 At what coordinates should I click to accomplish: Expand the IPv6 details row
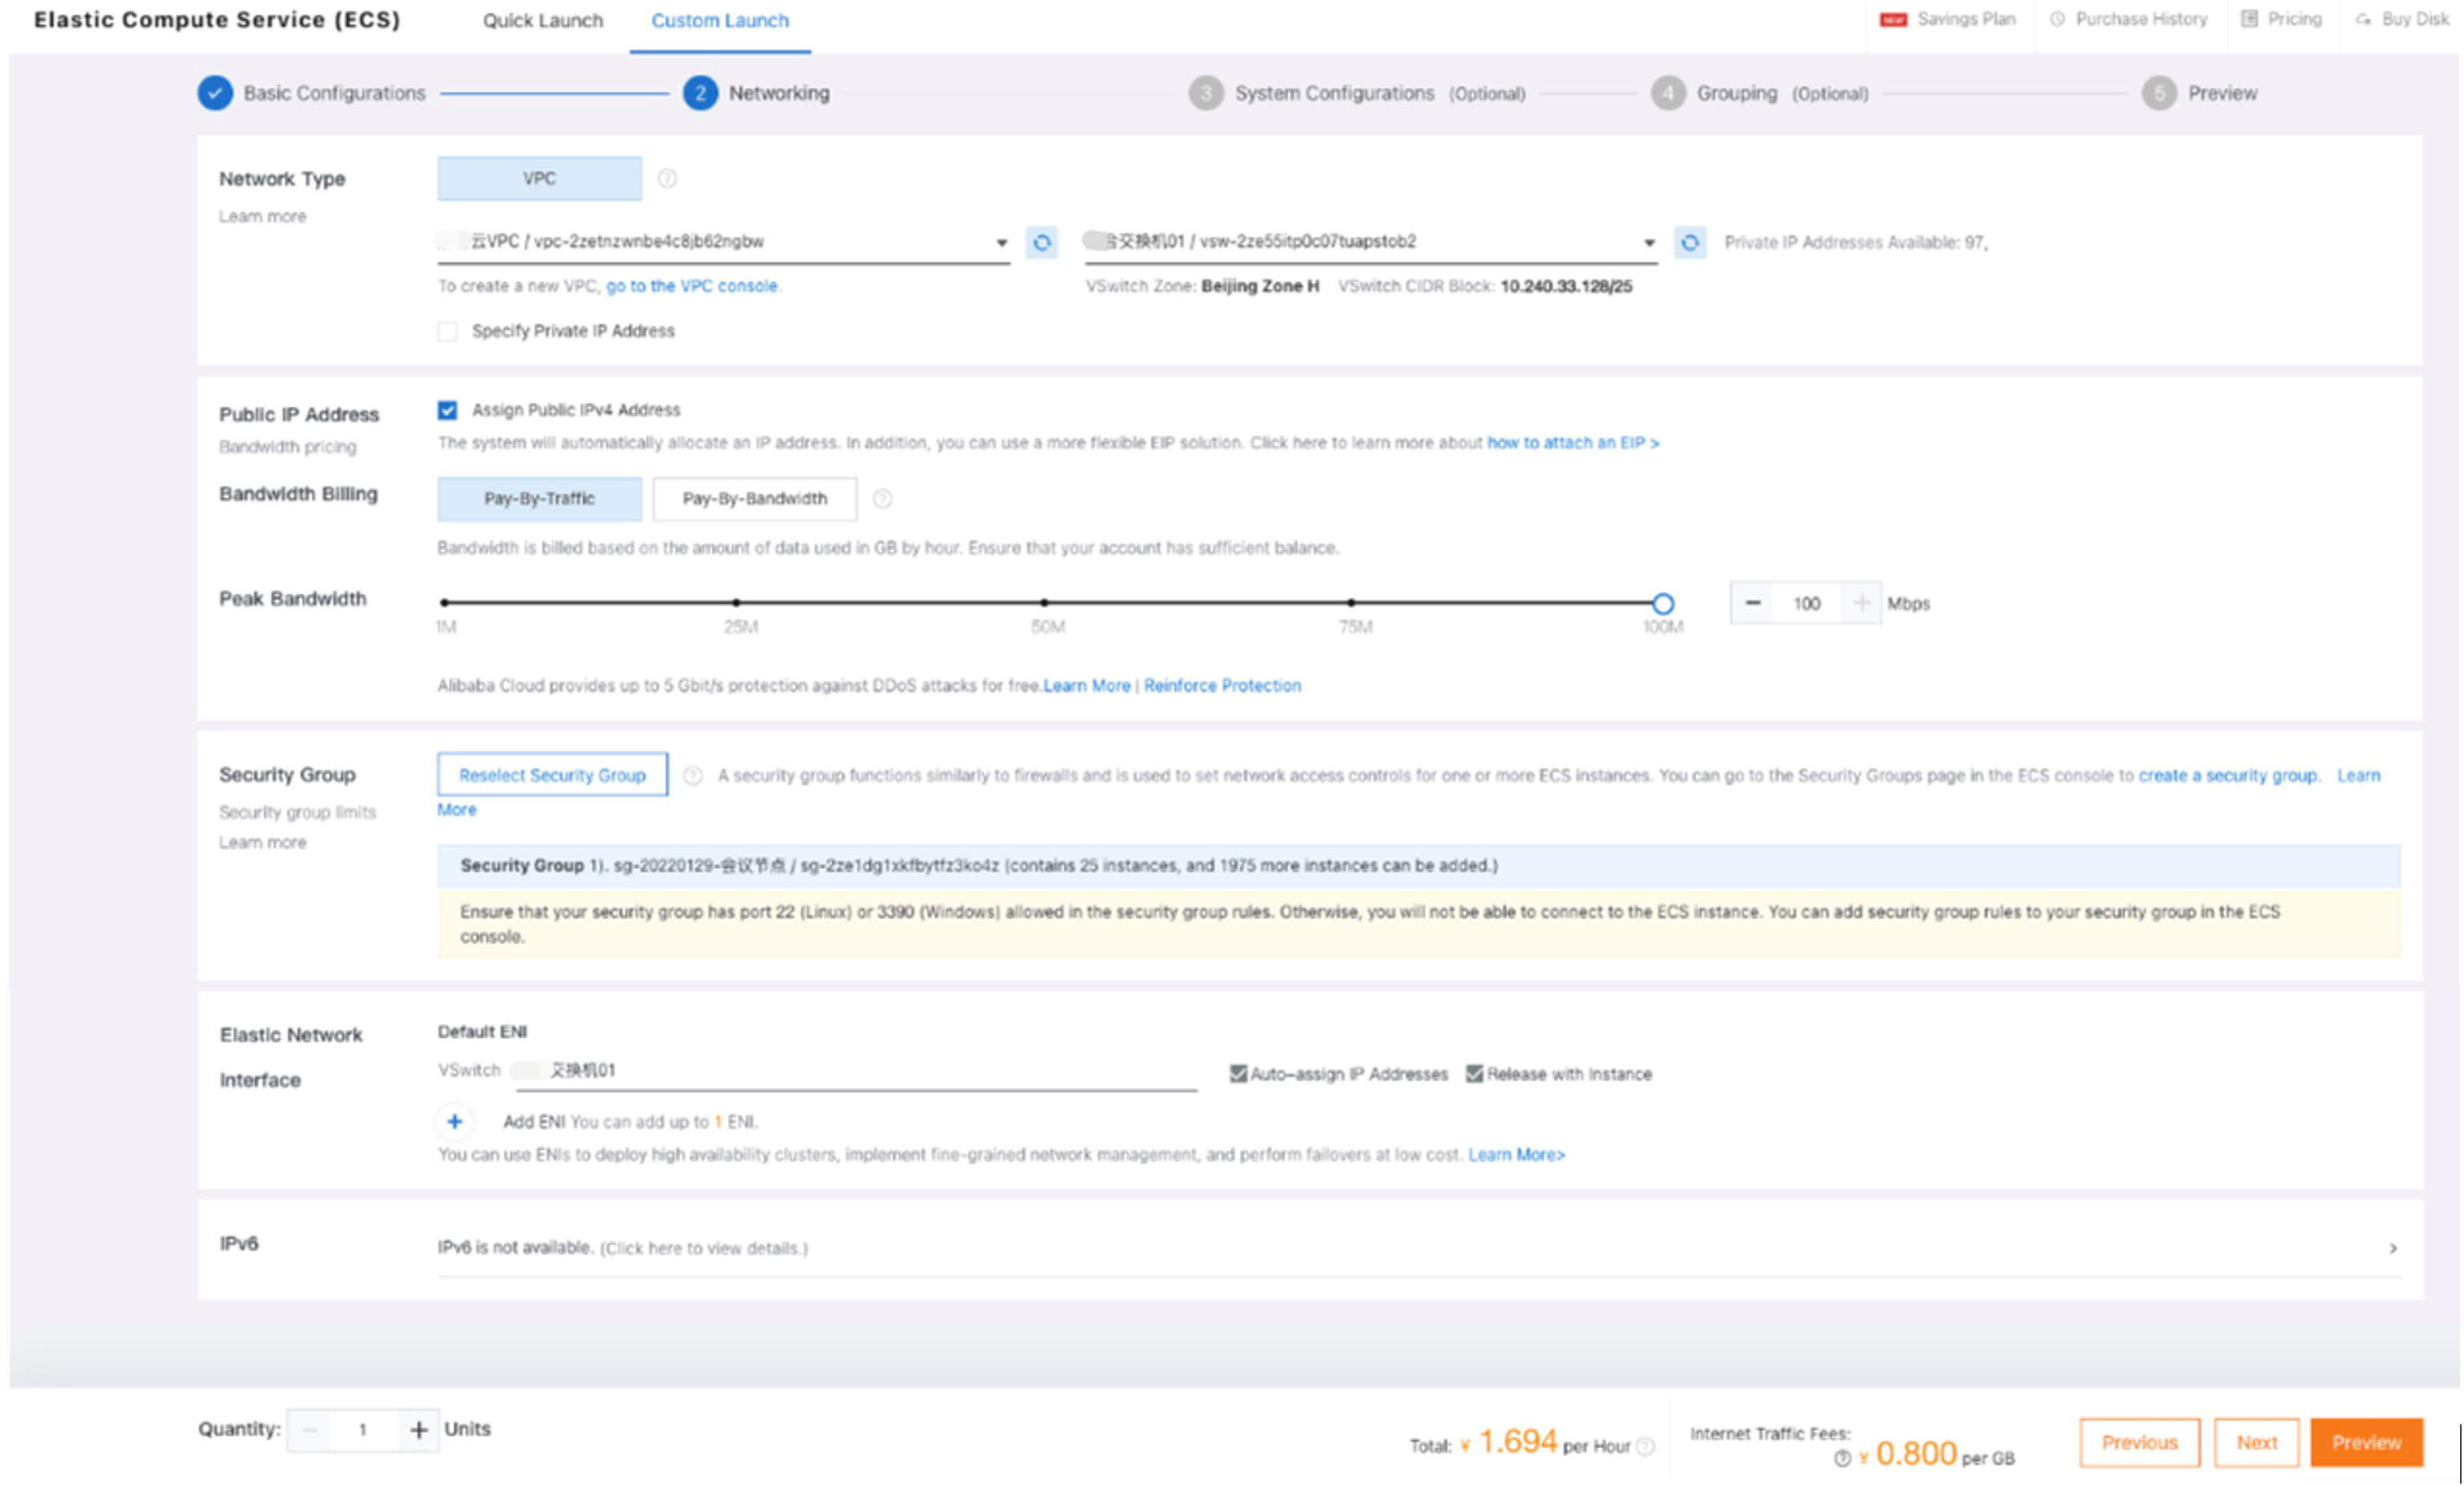[x=2392, y=1247]
